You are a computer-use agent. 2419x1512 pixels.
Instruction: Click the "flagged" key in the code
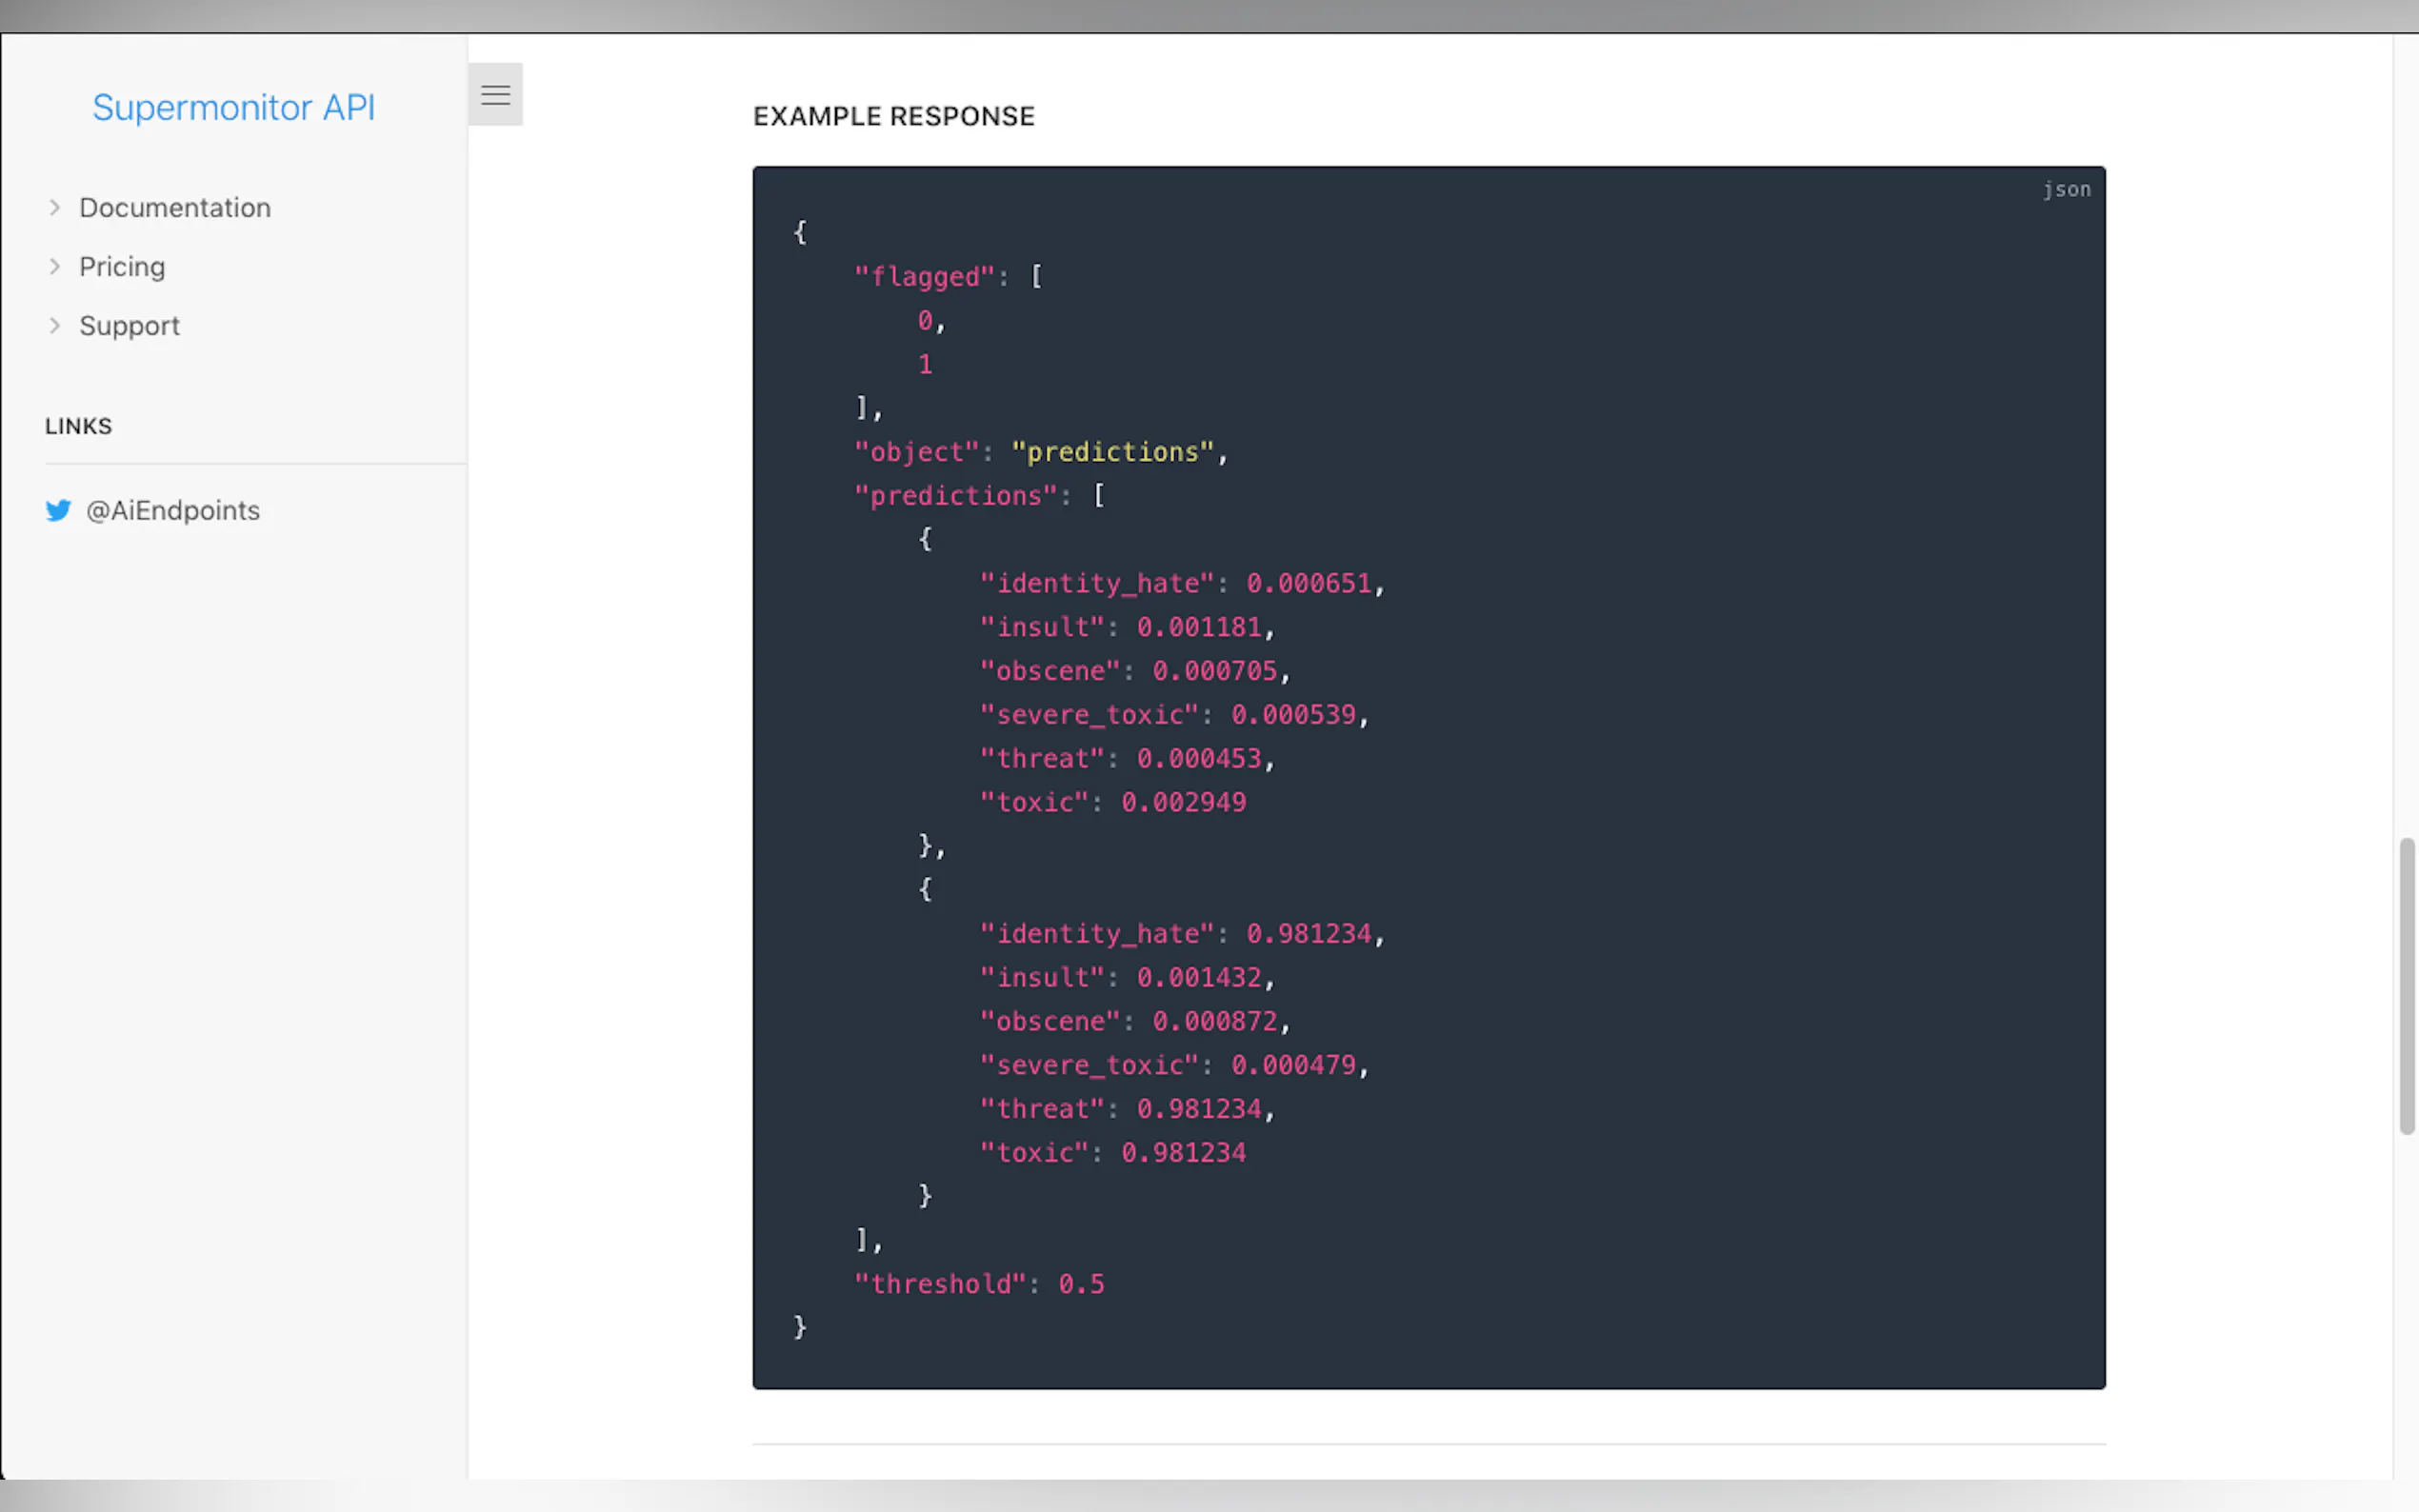925,277
